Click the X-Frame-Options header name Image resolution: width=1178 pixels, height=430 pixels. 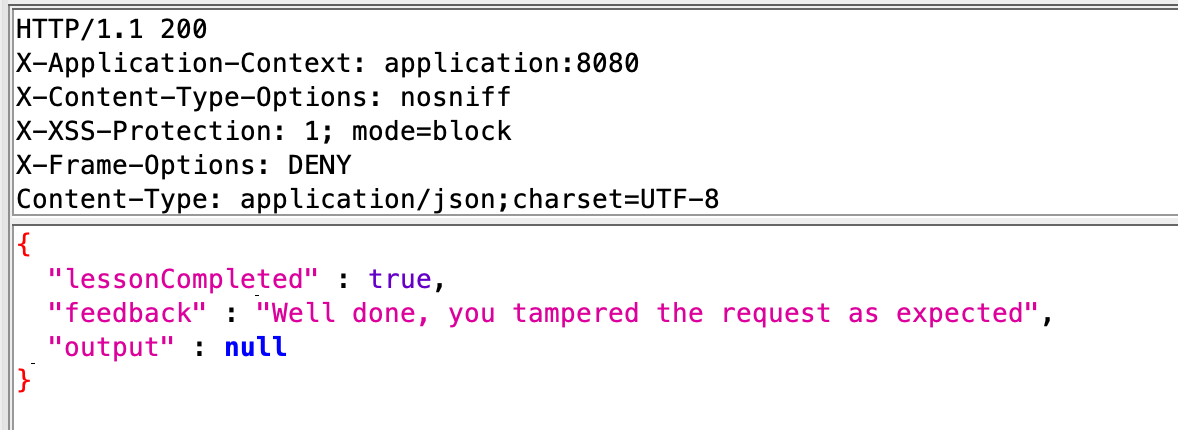tap(143, 165)
